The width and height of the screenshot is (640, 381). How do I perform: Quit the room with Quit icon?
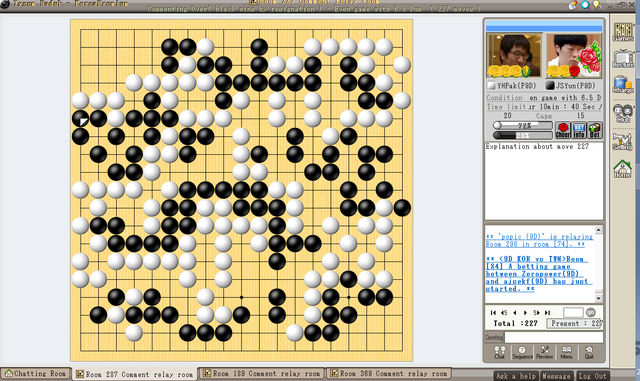(x=589, y=352)
